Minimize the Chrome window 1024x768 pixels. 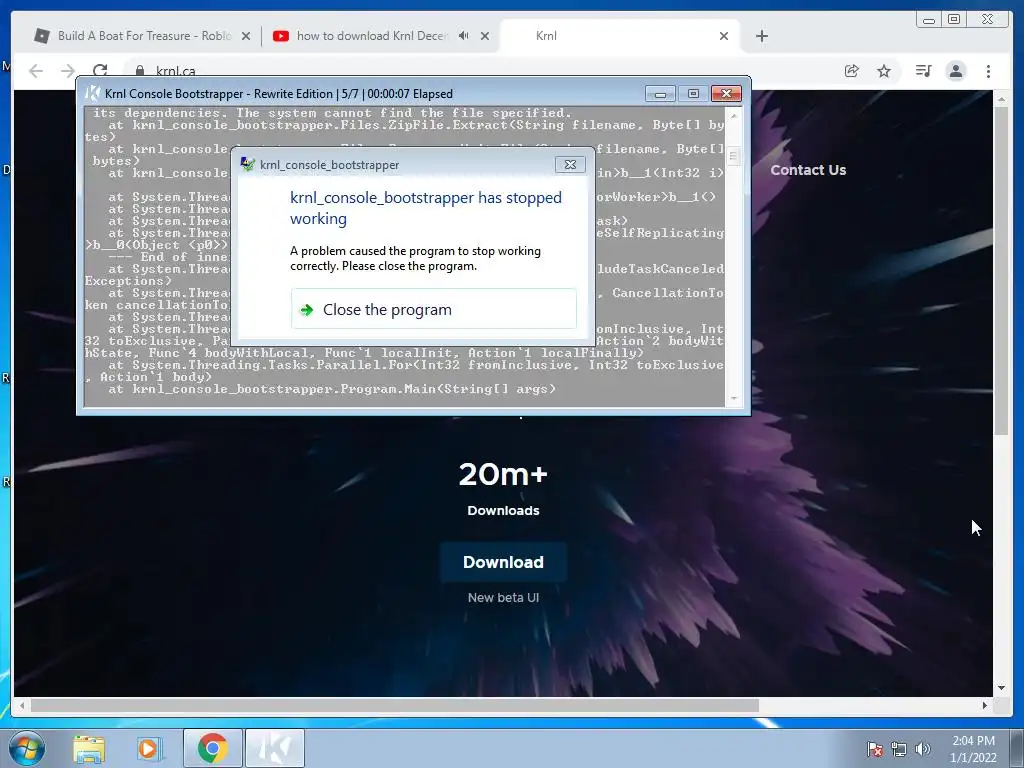tap(929, 20)
